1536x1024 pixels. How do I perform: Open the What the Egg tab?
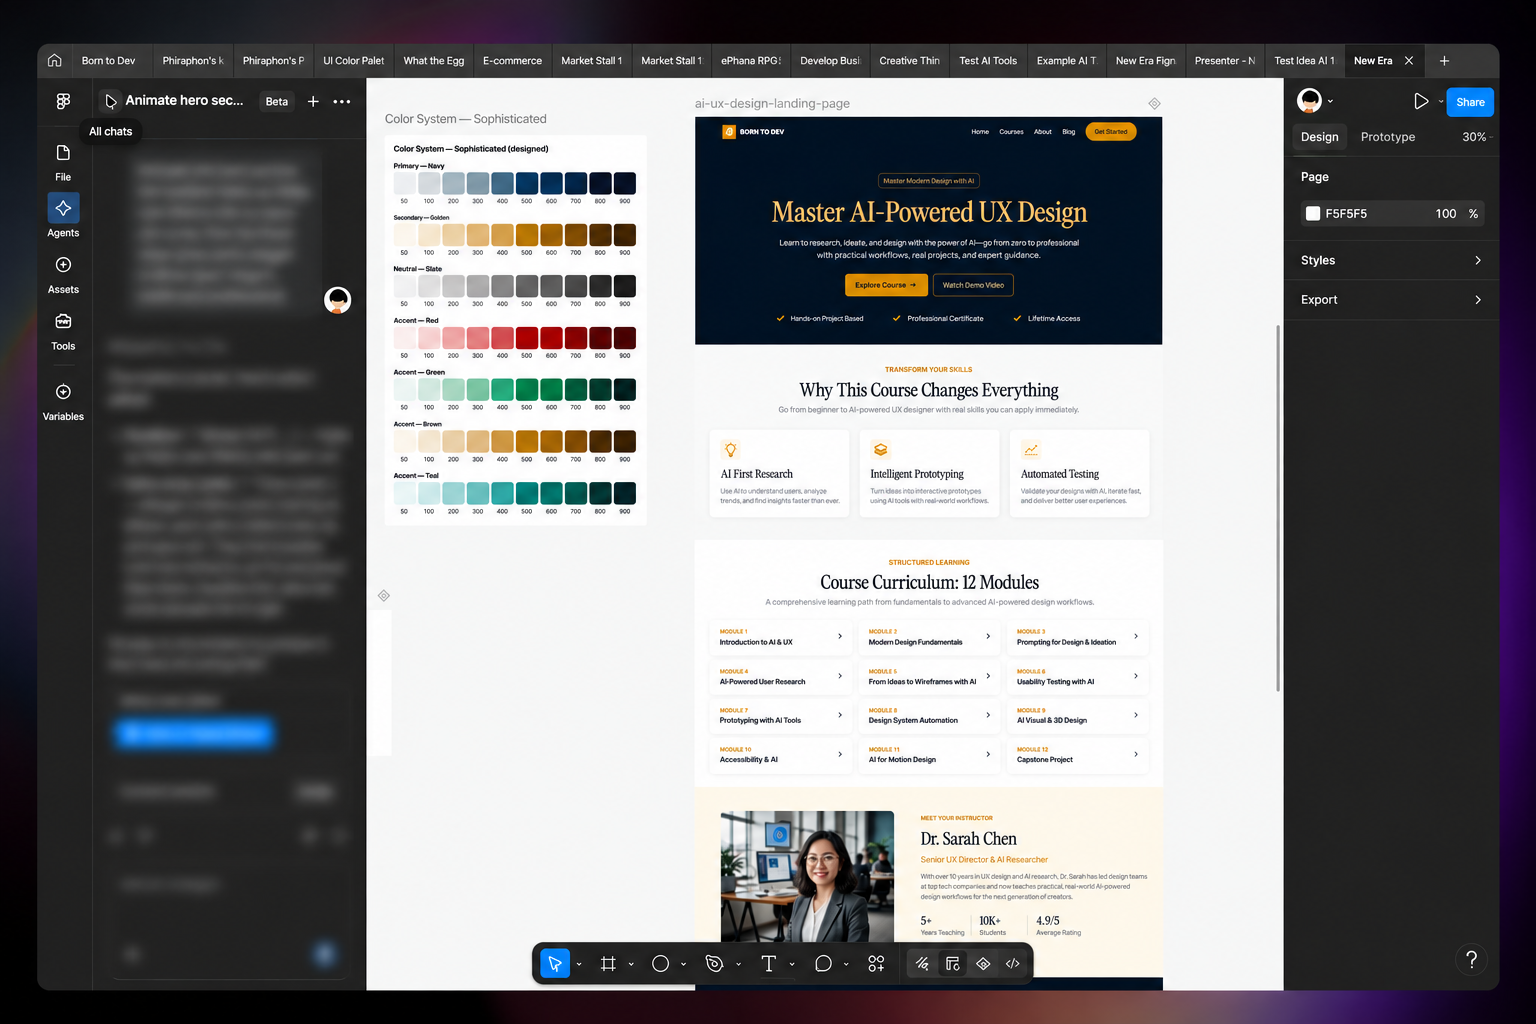tap(433, 60)
